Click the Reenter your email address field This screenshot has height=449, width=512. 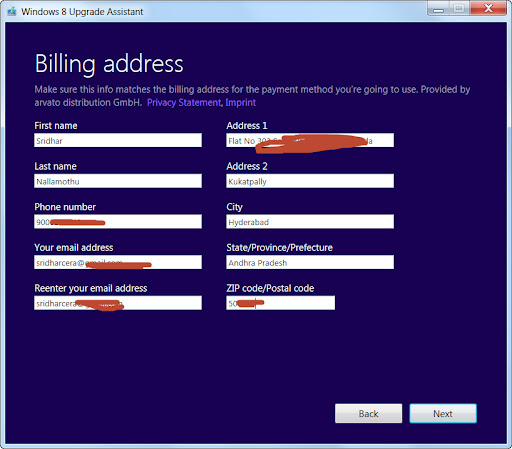[x=118, y=303]
